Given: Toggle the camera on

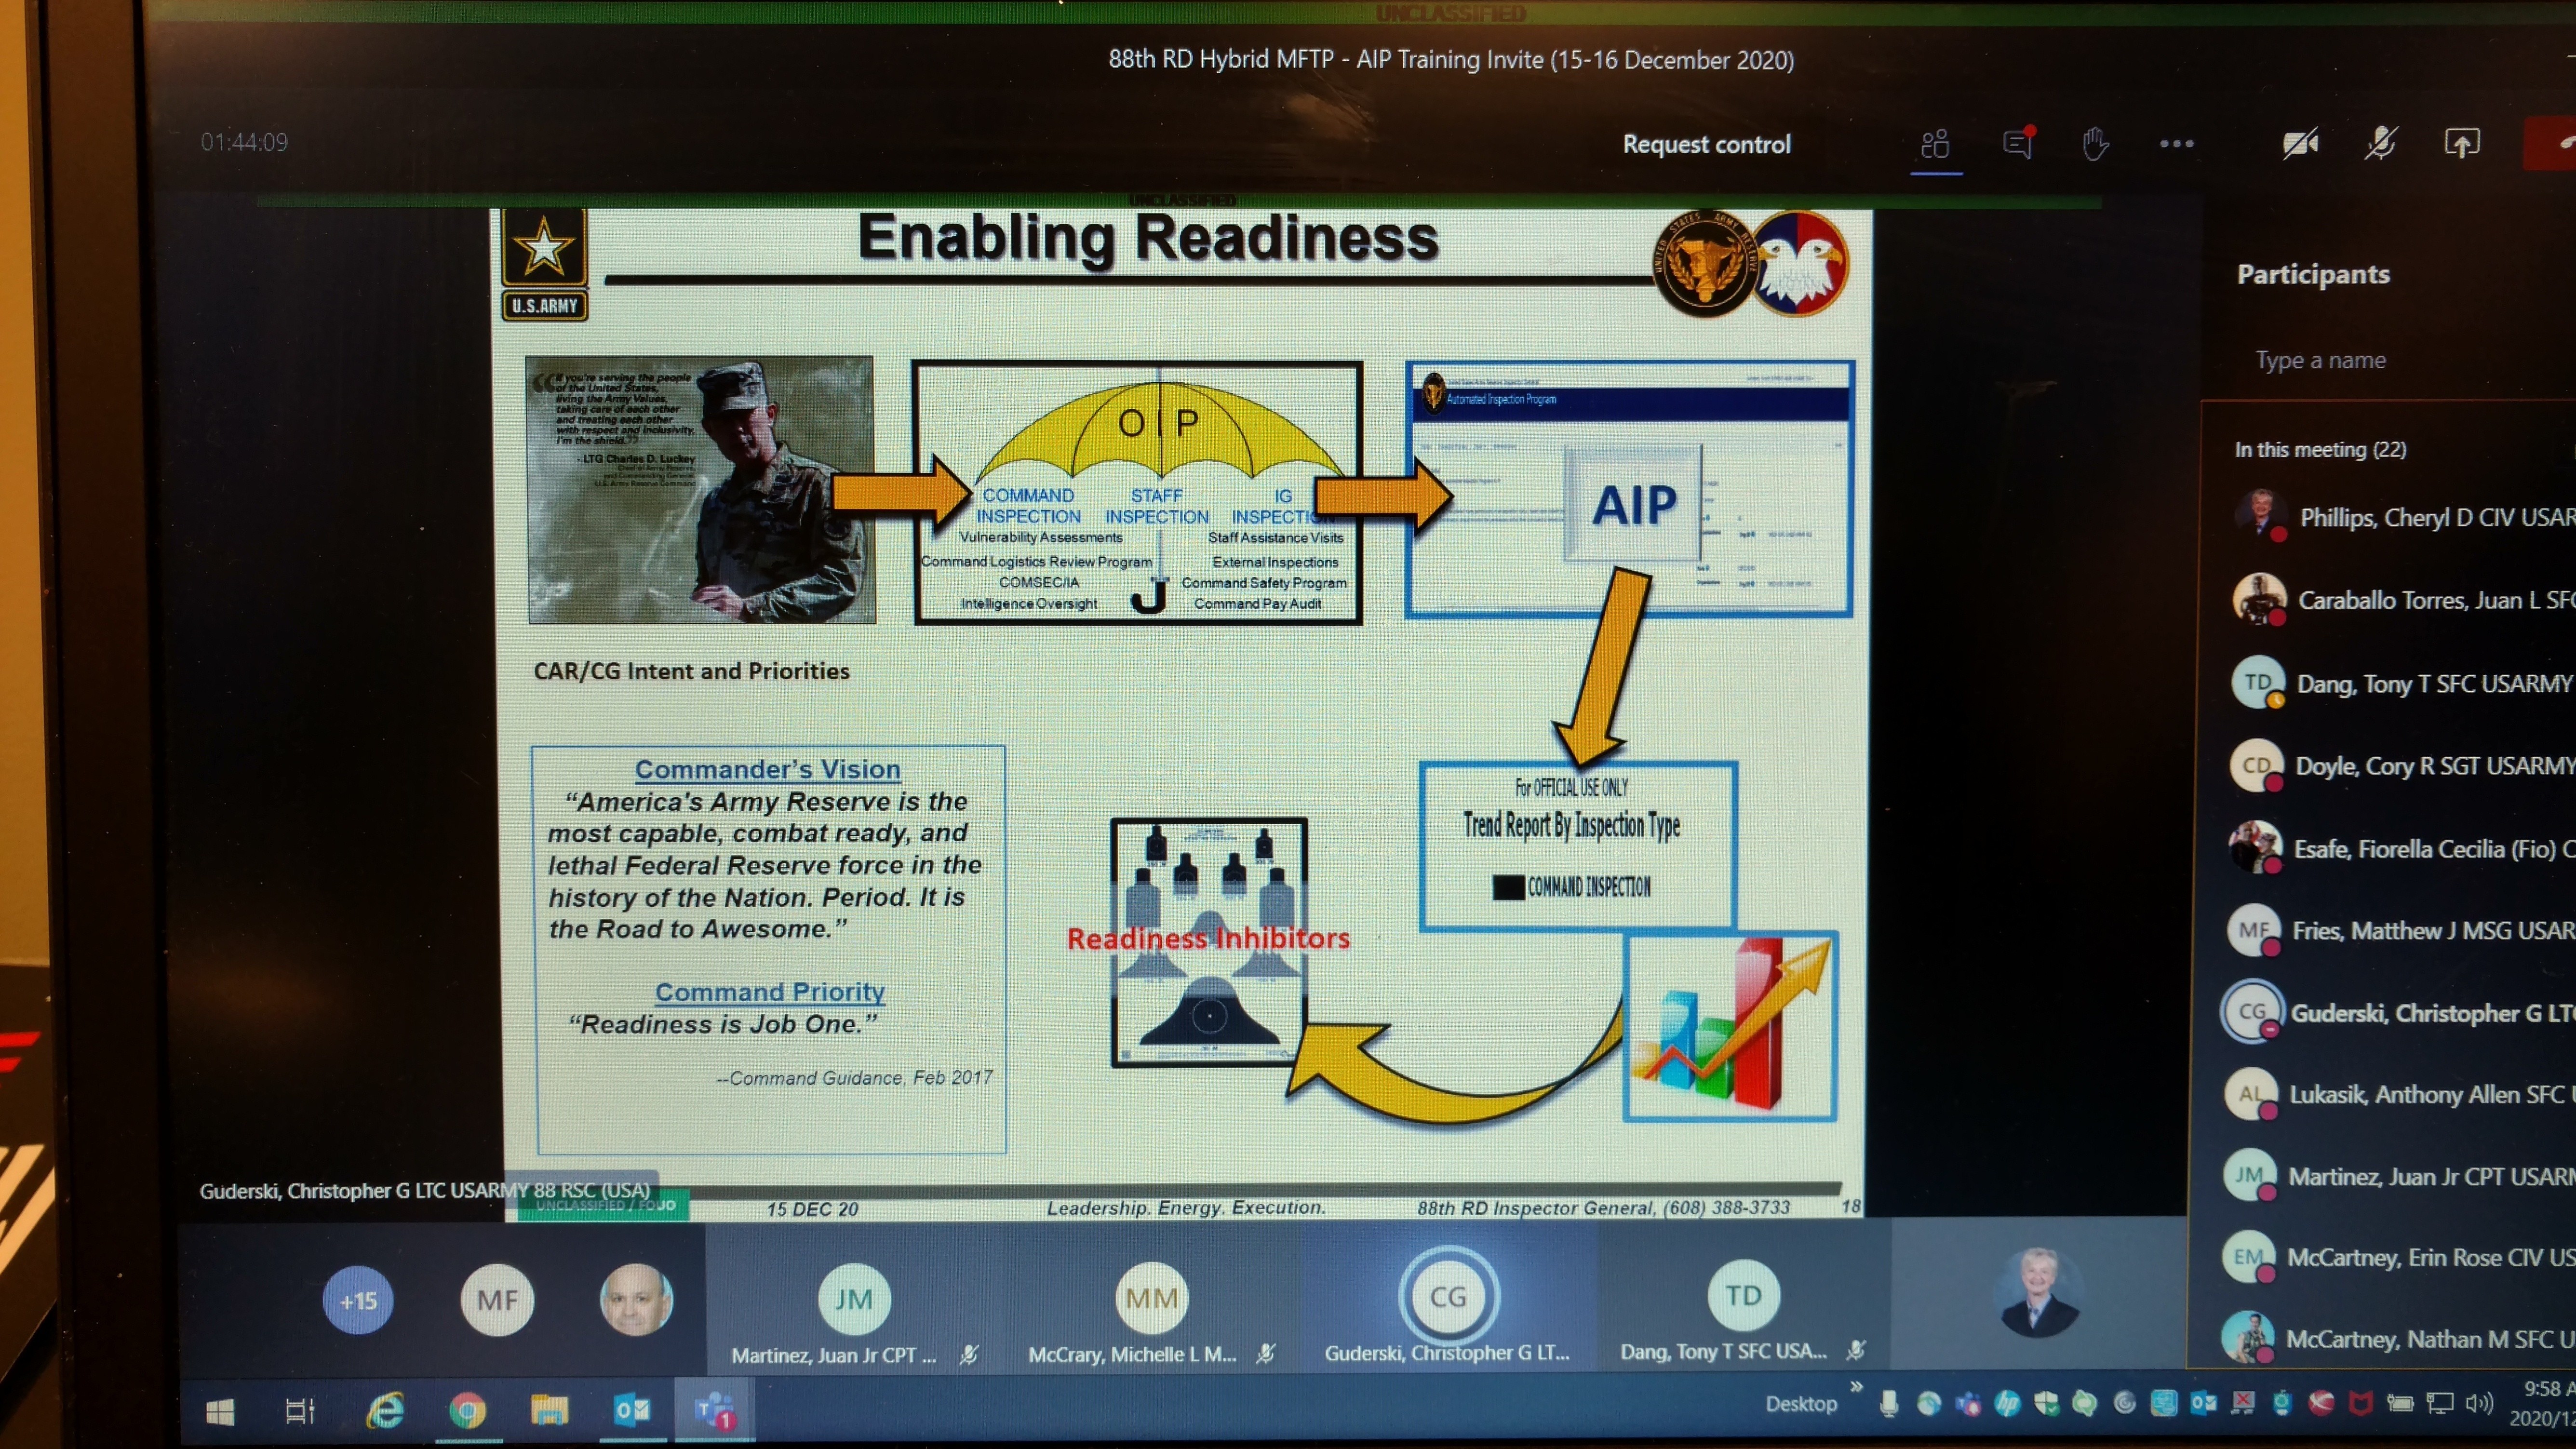Looking at the screenshot, I should 2300,145.
